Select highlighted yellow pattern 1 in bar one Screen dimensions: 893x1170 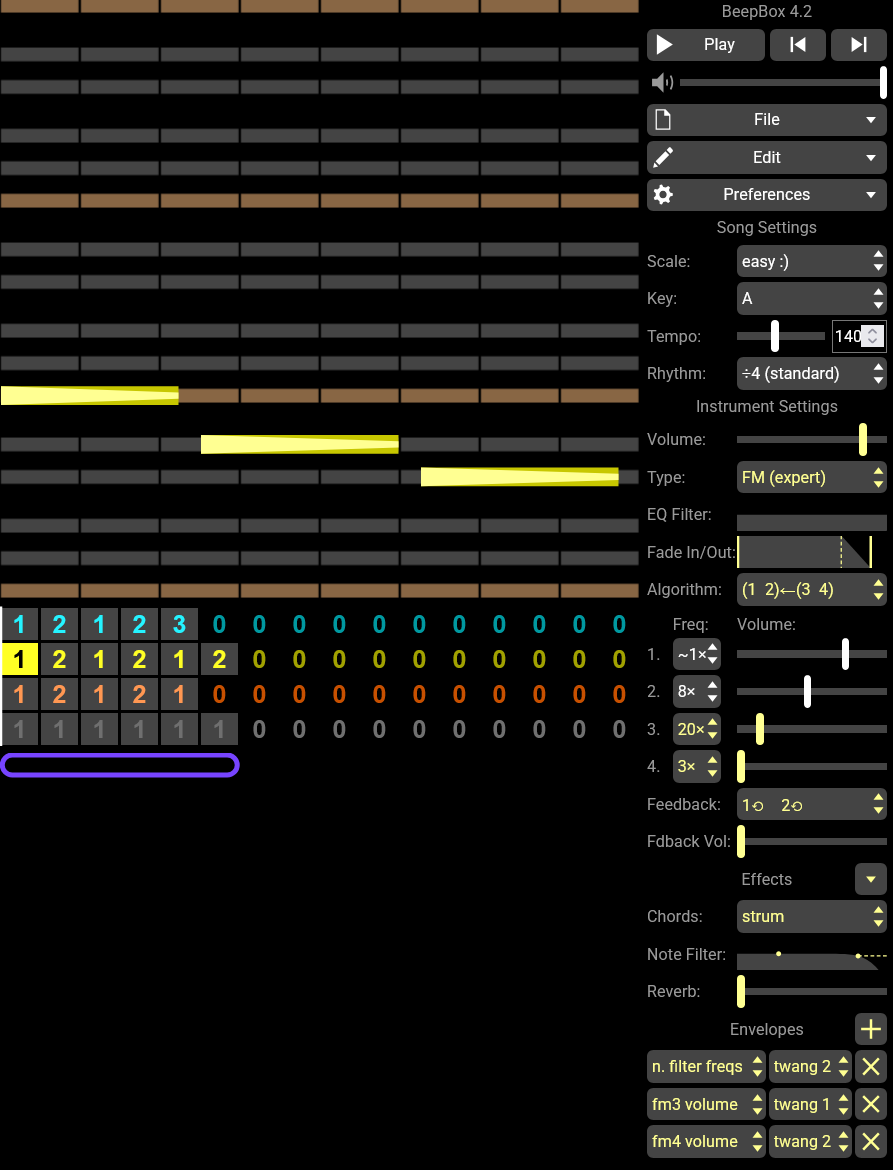pyautogui.click(x=19, y=660)
